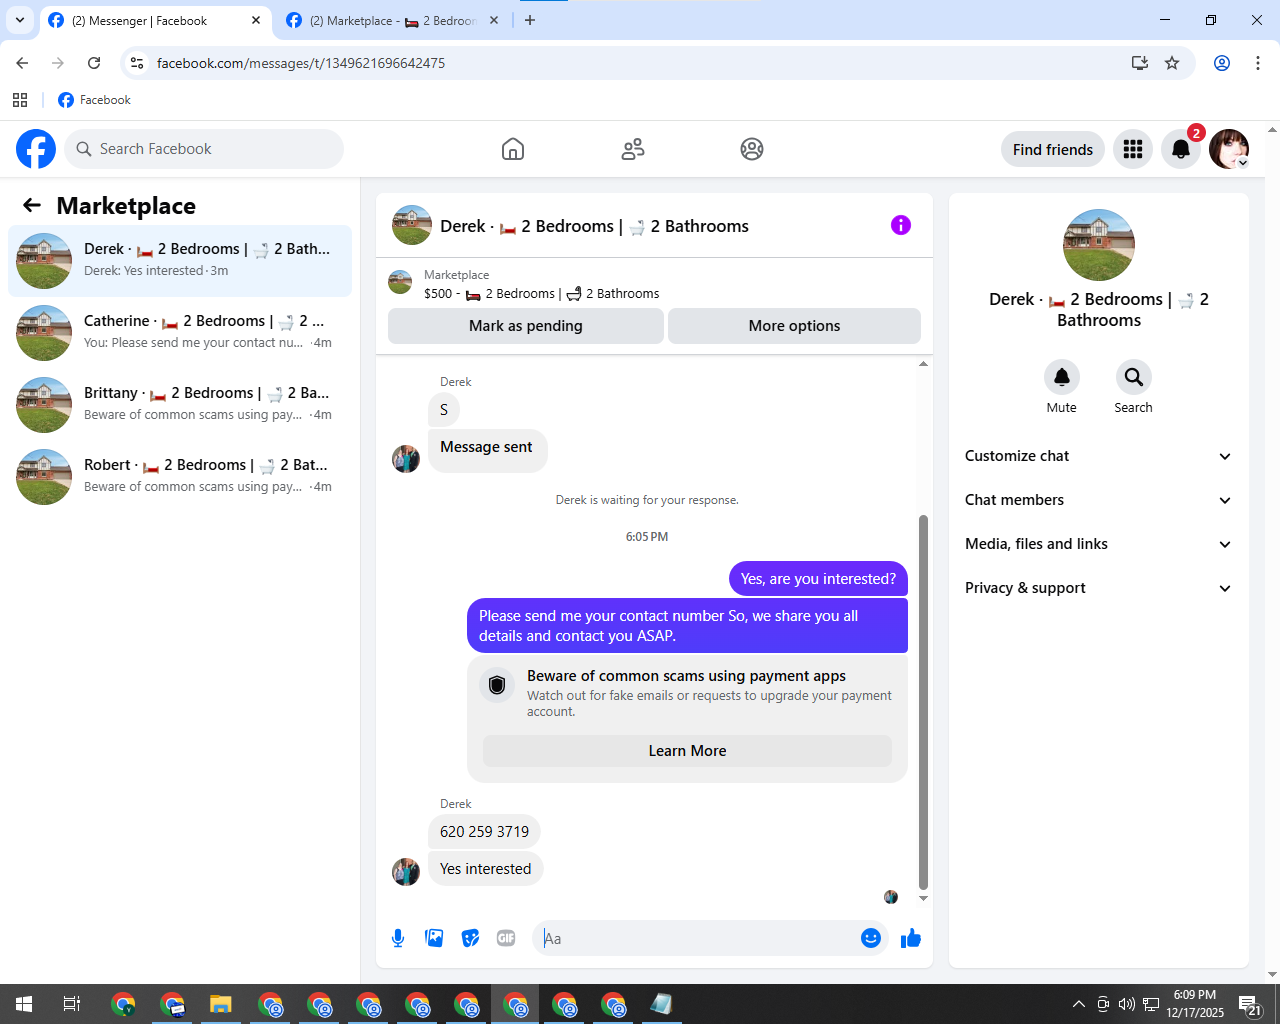The image size is (1280, 1024).
Task: Click chat scrollbar up arrow
Action: (x=923, y=364)
